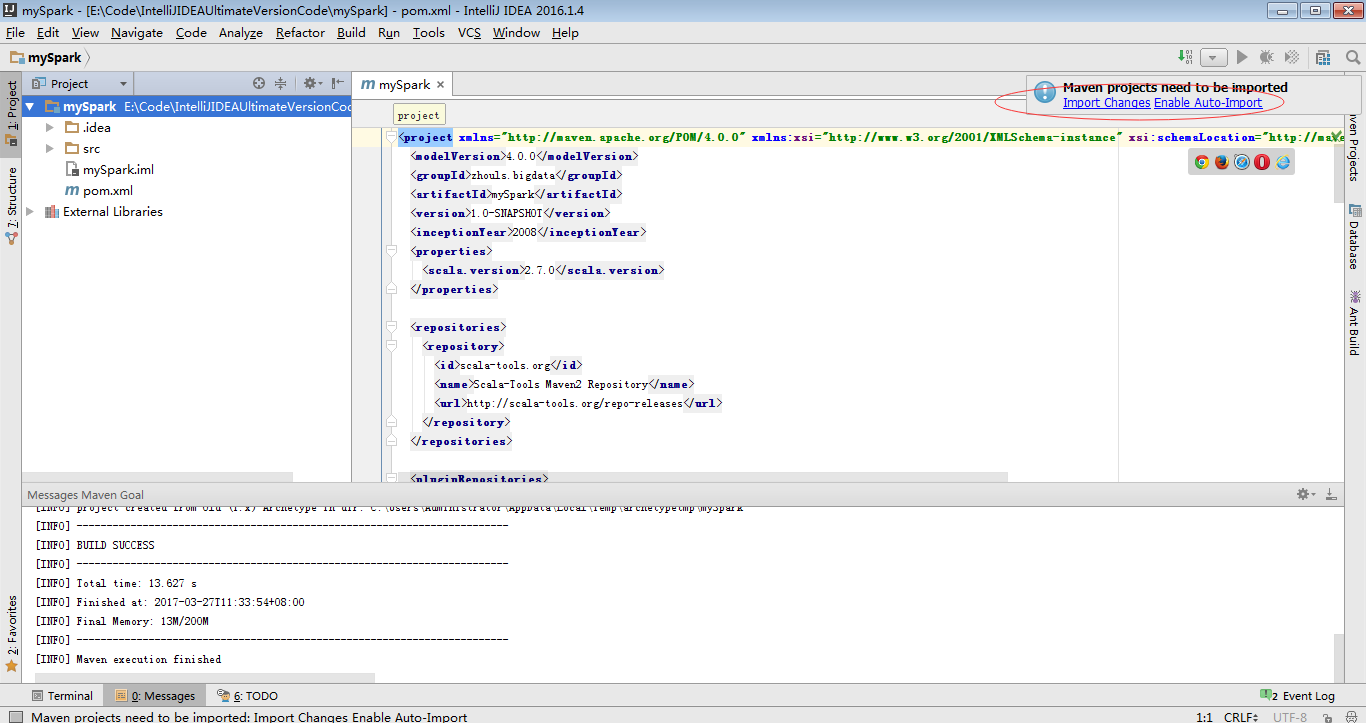Hide the Project tool window with pin icon
The image size is (1366, 723).
point(338,83)
